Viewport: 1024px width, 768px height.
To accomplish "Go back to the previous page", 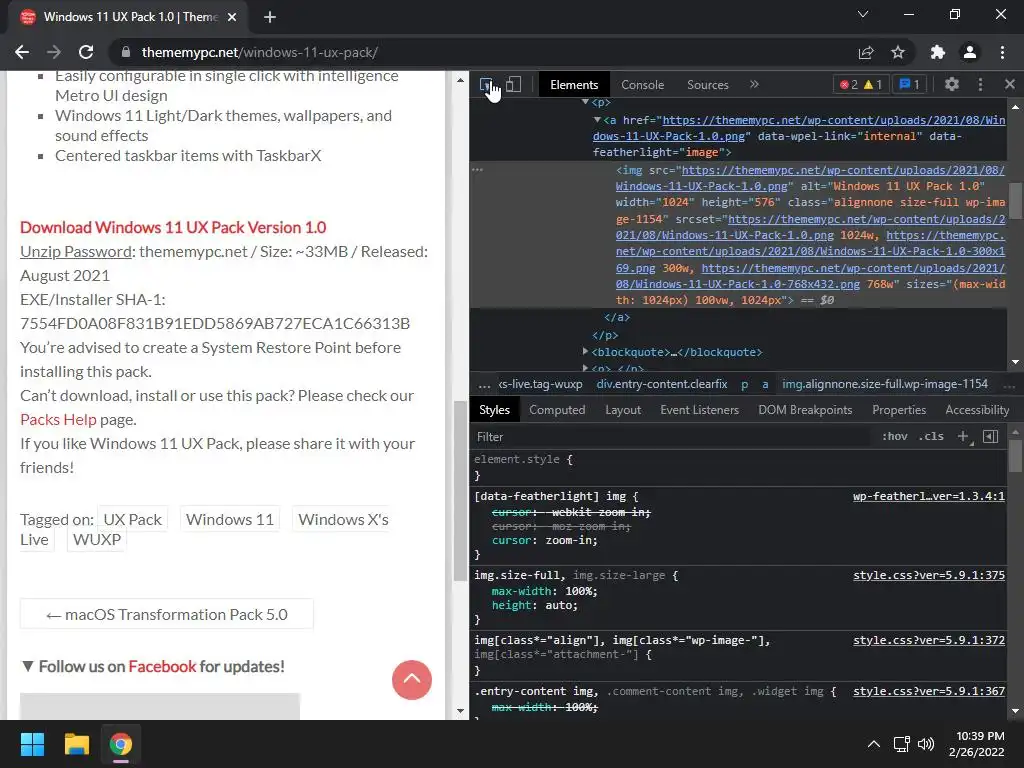I will tap(22, 52).
